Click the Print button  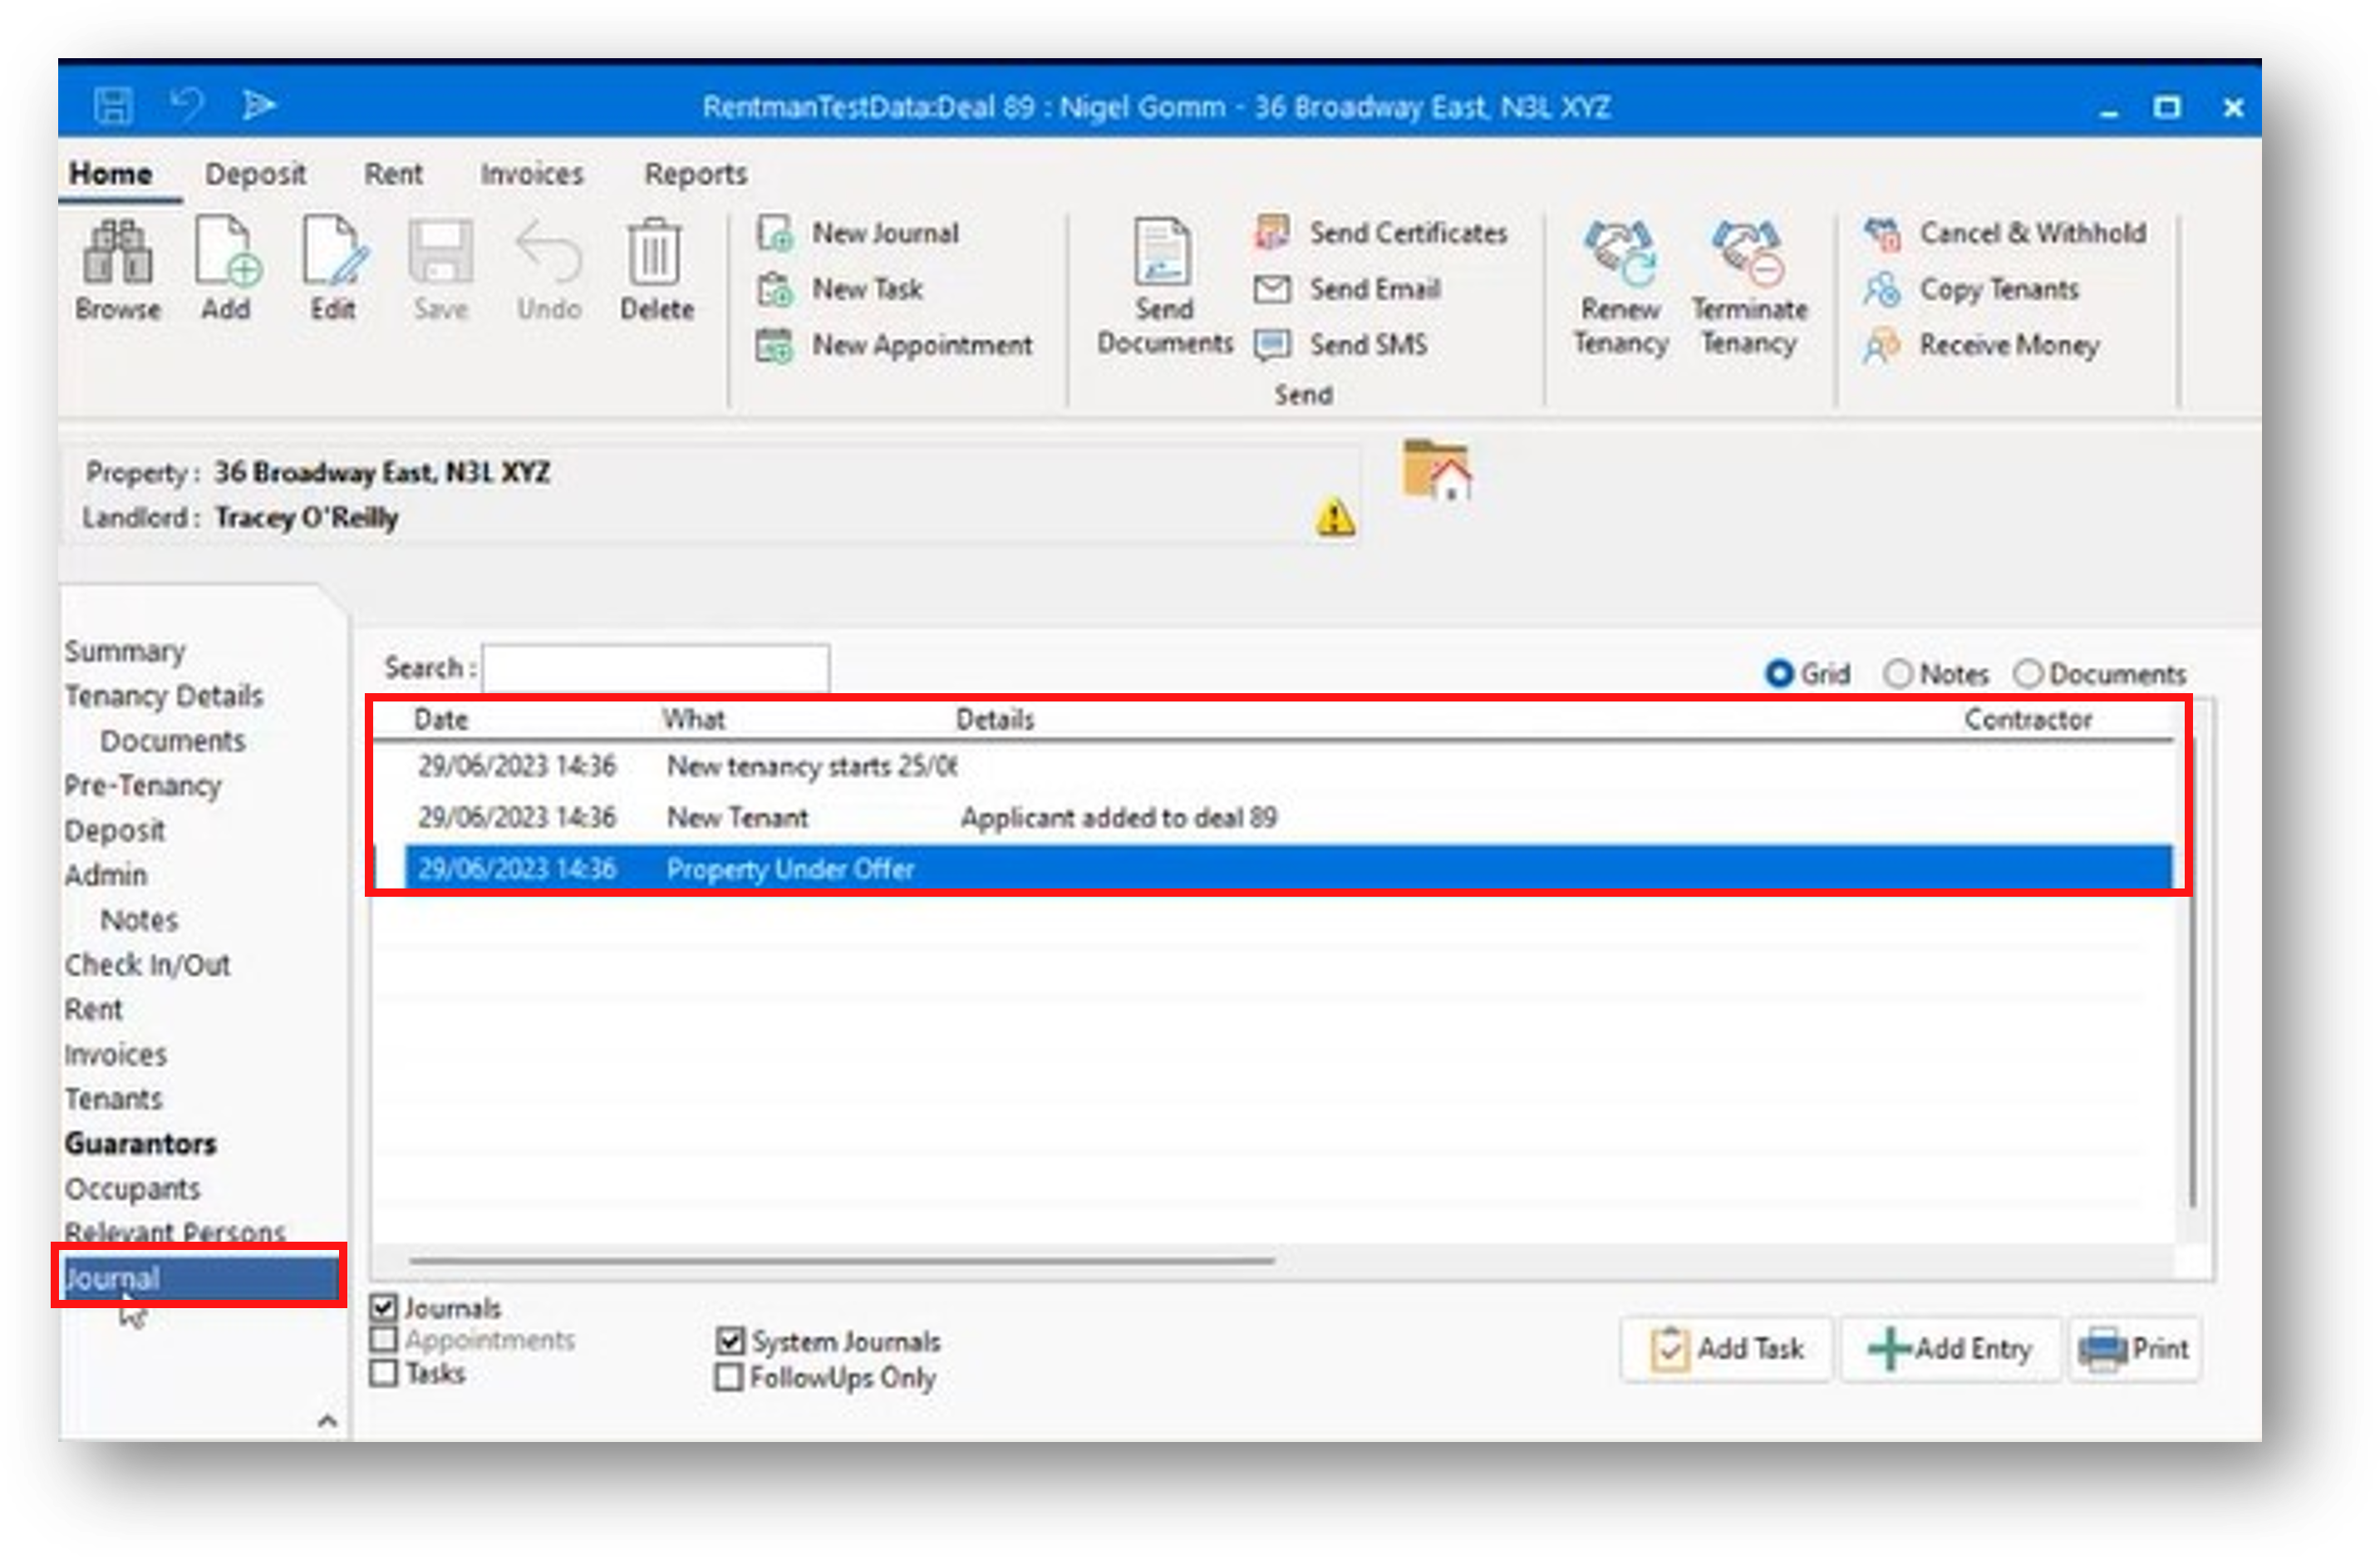2134,1349
